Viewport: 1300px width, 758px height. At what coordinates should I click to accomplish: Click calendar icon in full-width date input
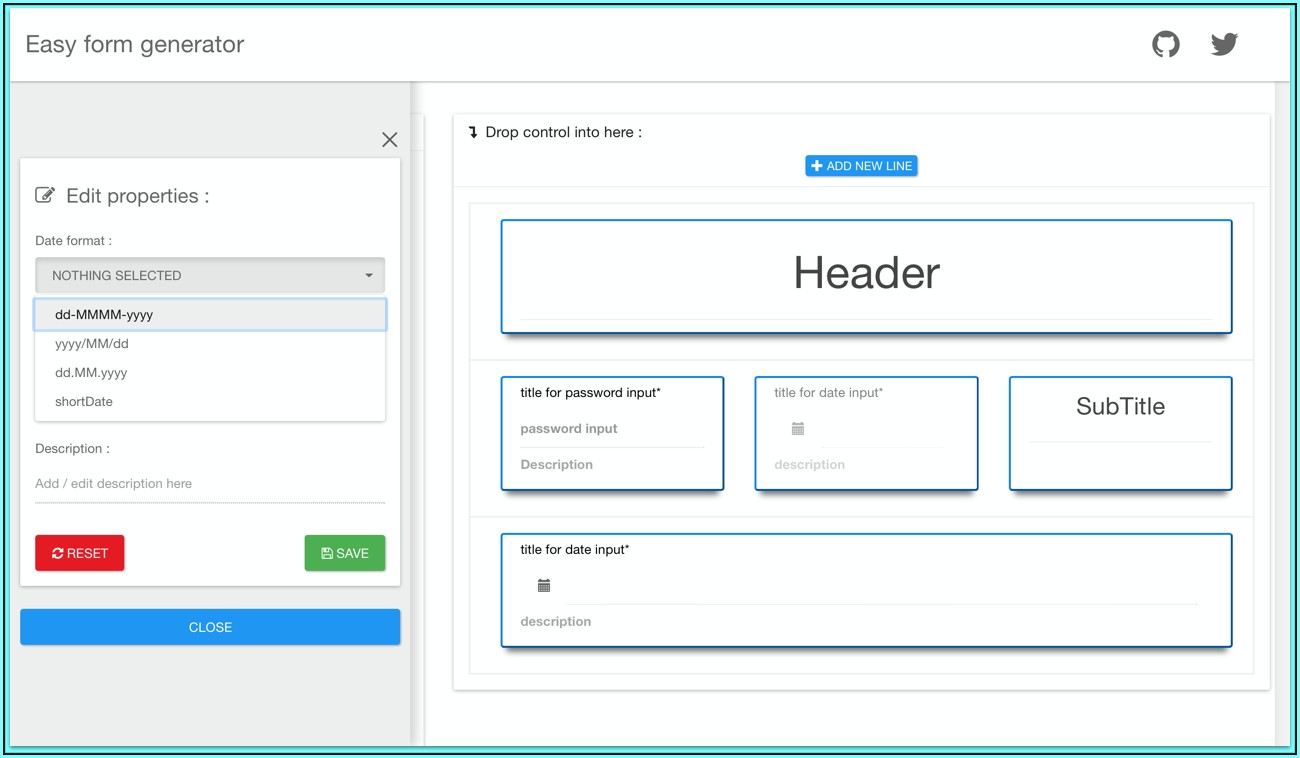544,586
